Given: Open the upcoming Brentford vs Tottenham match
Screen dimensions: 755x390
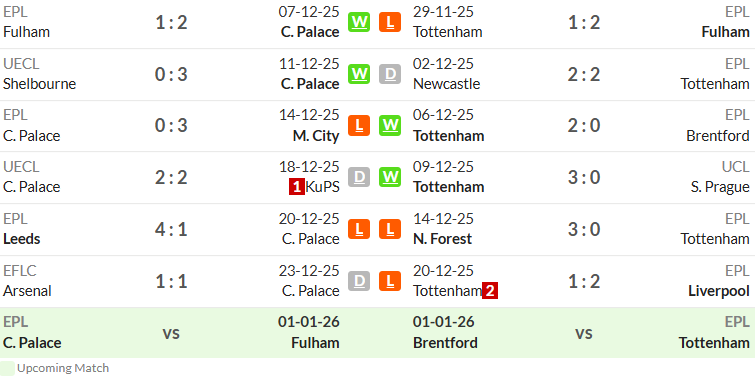Looking at the screenshot, I should (x=566, y=333).
